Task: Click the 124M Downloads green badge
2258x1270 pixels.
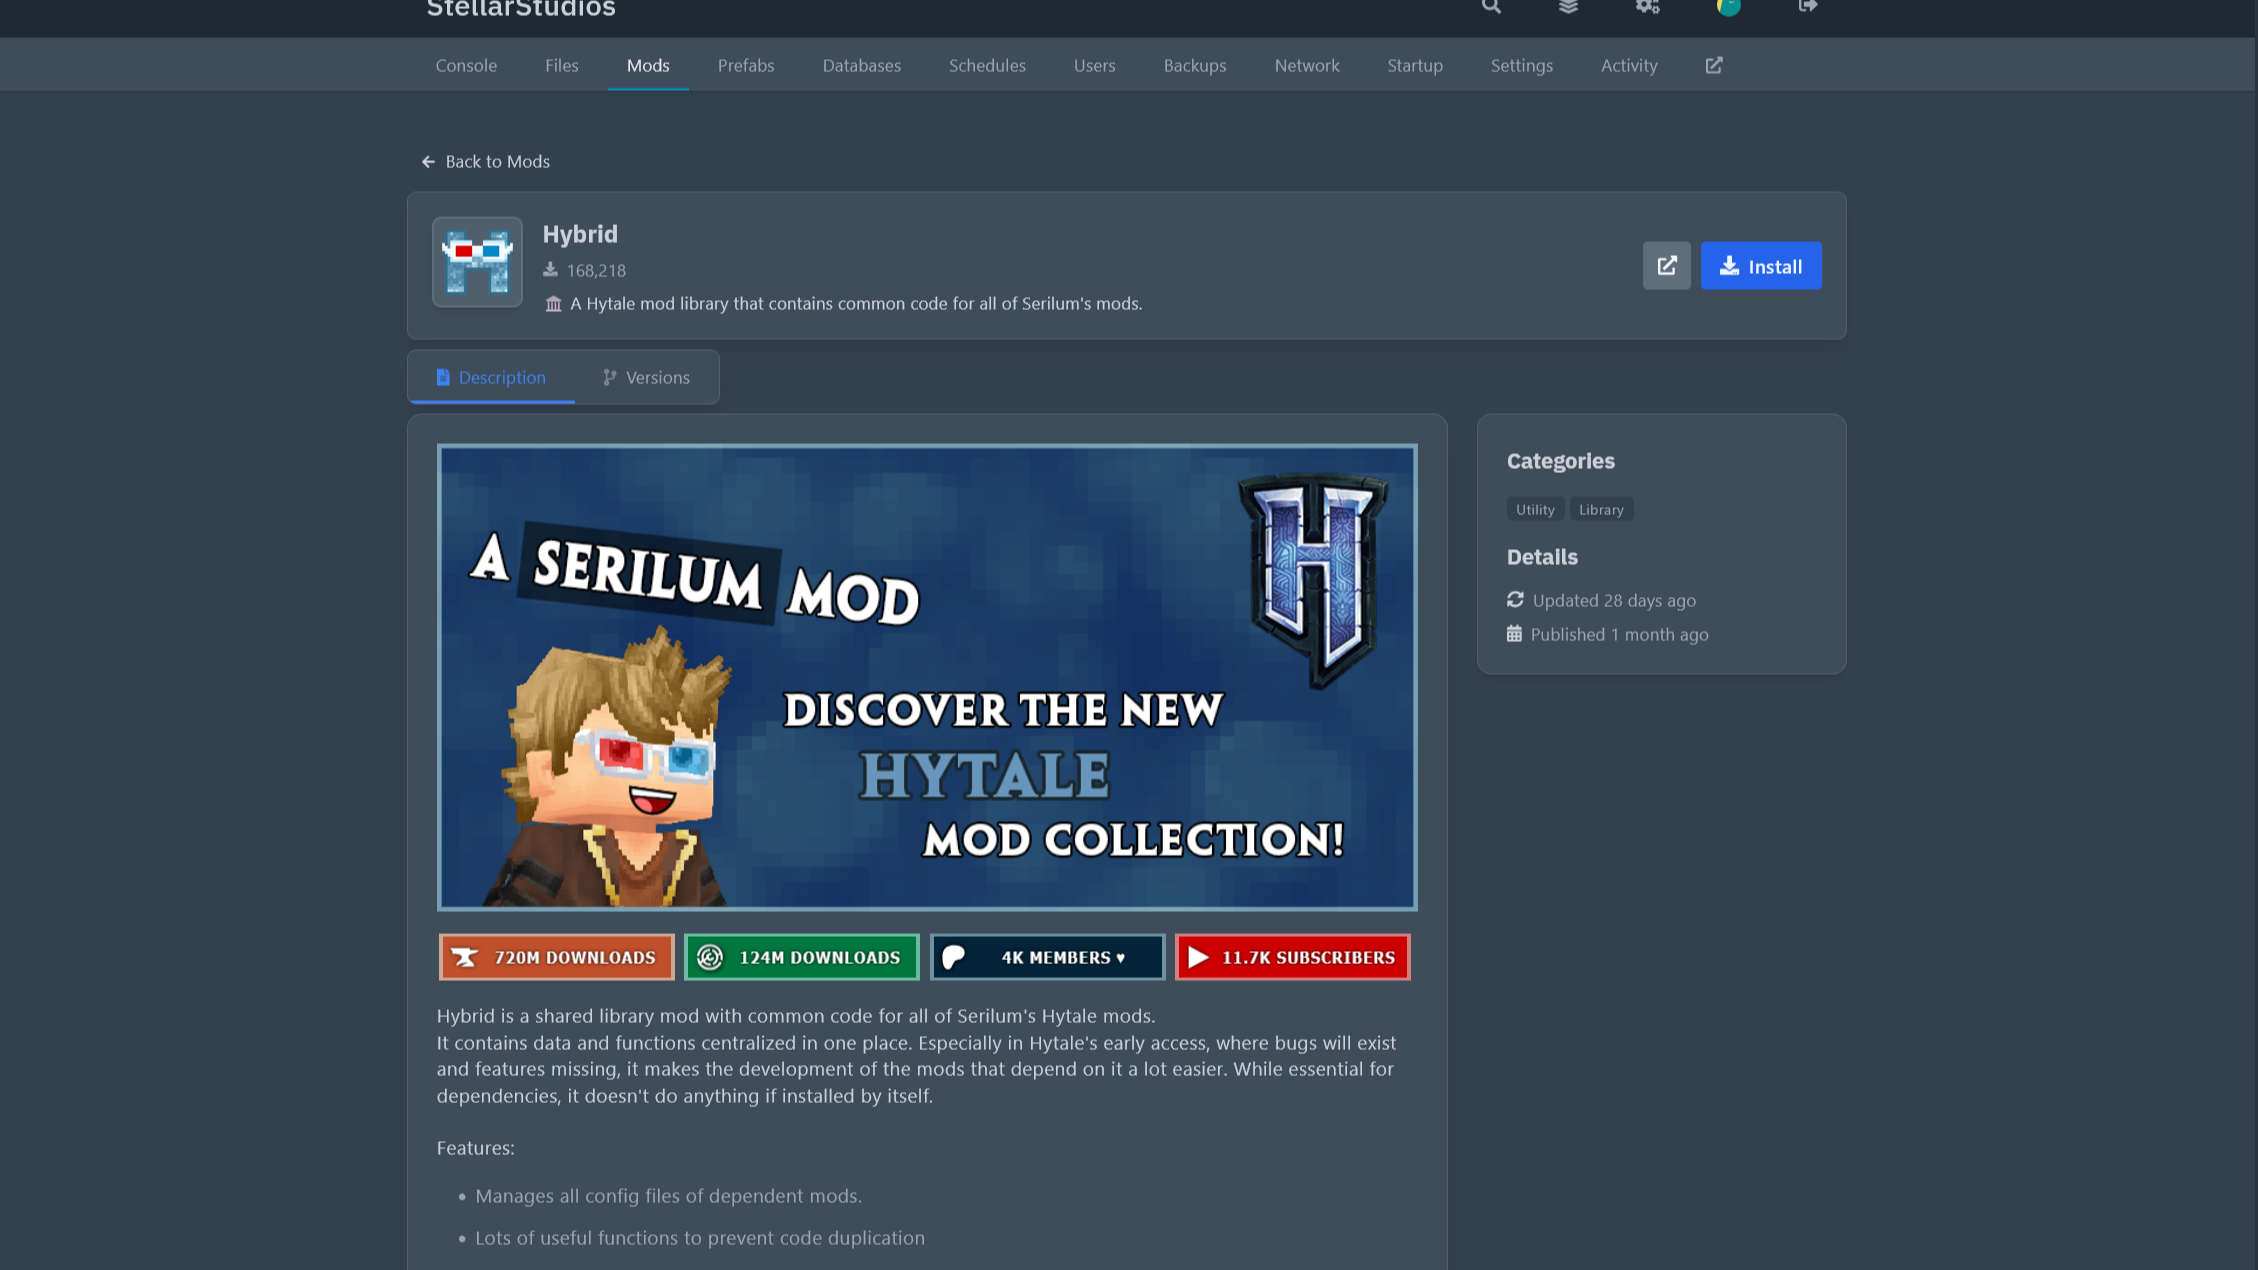Action: (x=801, y=957)
